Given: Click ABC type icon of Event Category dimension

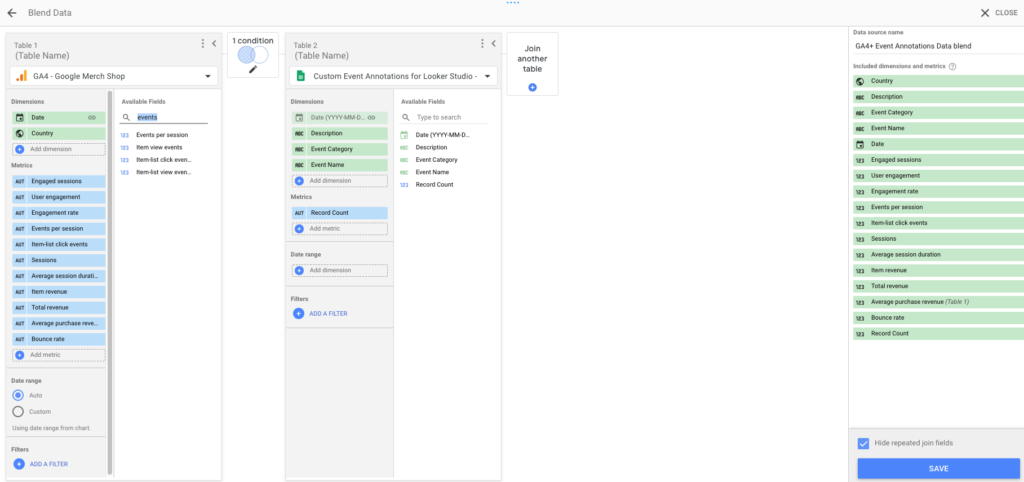Looking at the screenshot, I should 299,149.
